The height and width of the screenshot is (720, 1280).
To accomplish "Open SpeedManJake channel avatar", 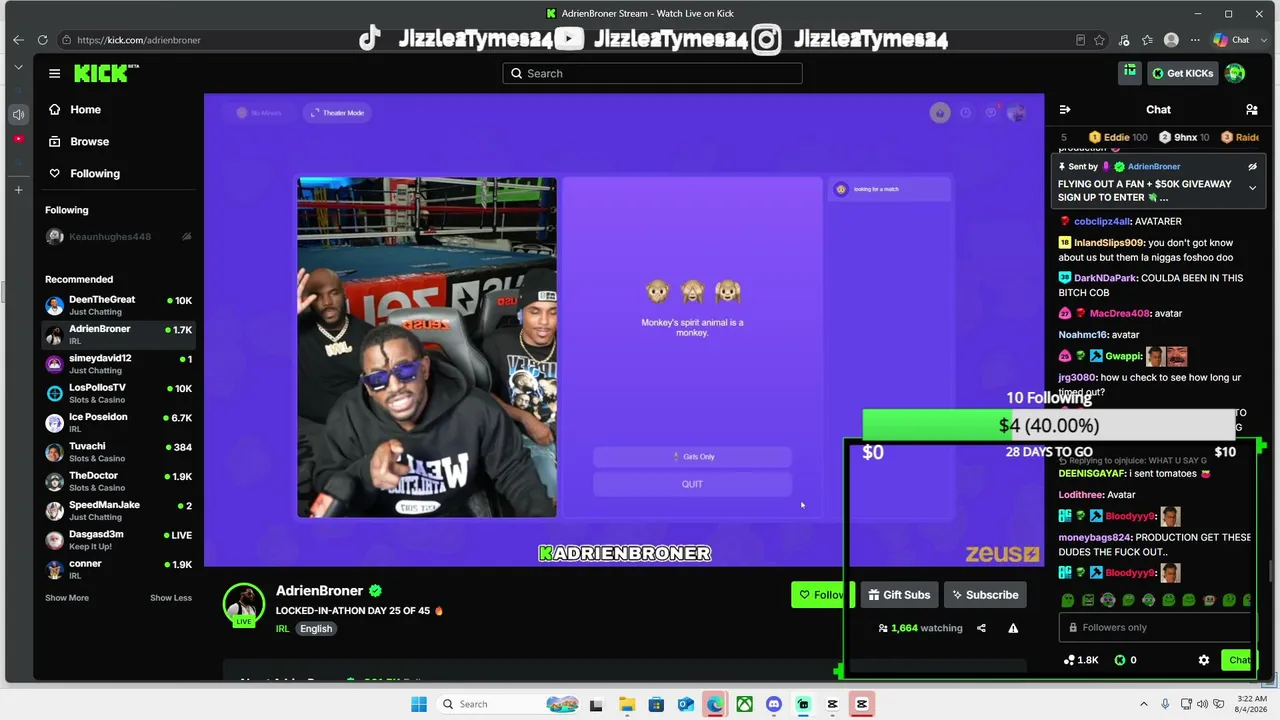I will pos(55,511).
